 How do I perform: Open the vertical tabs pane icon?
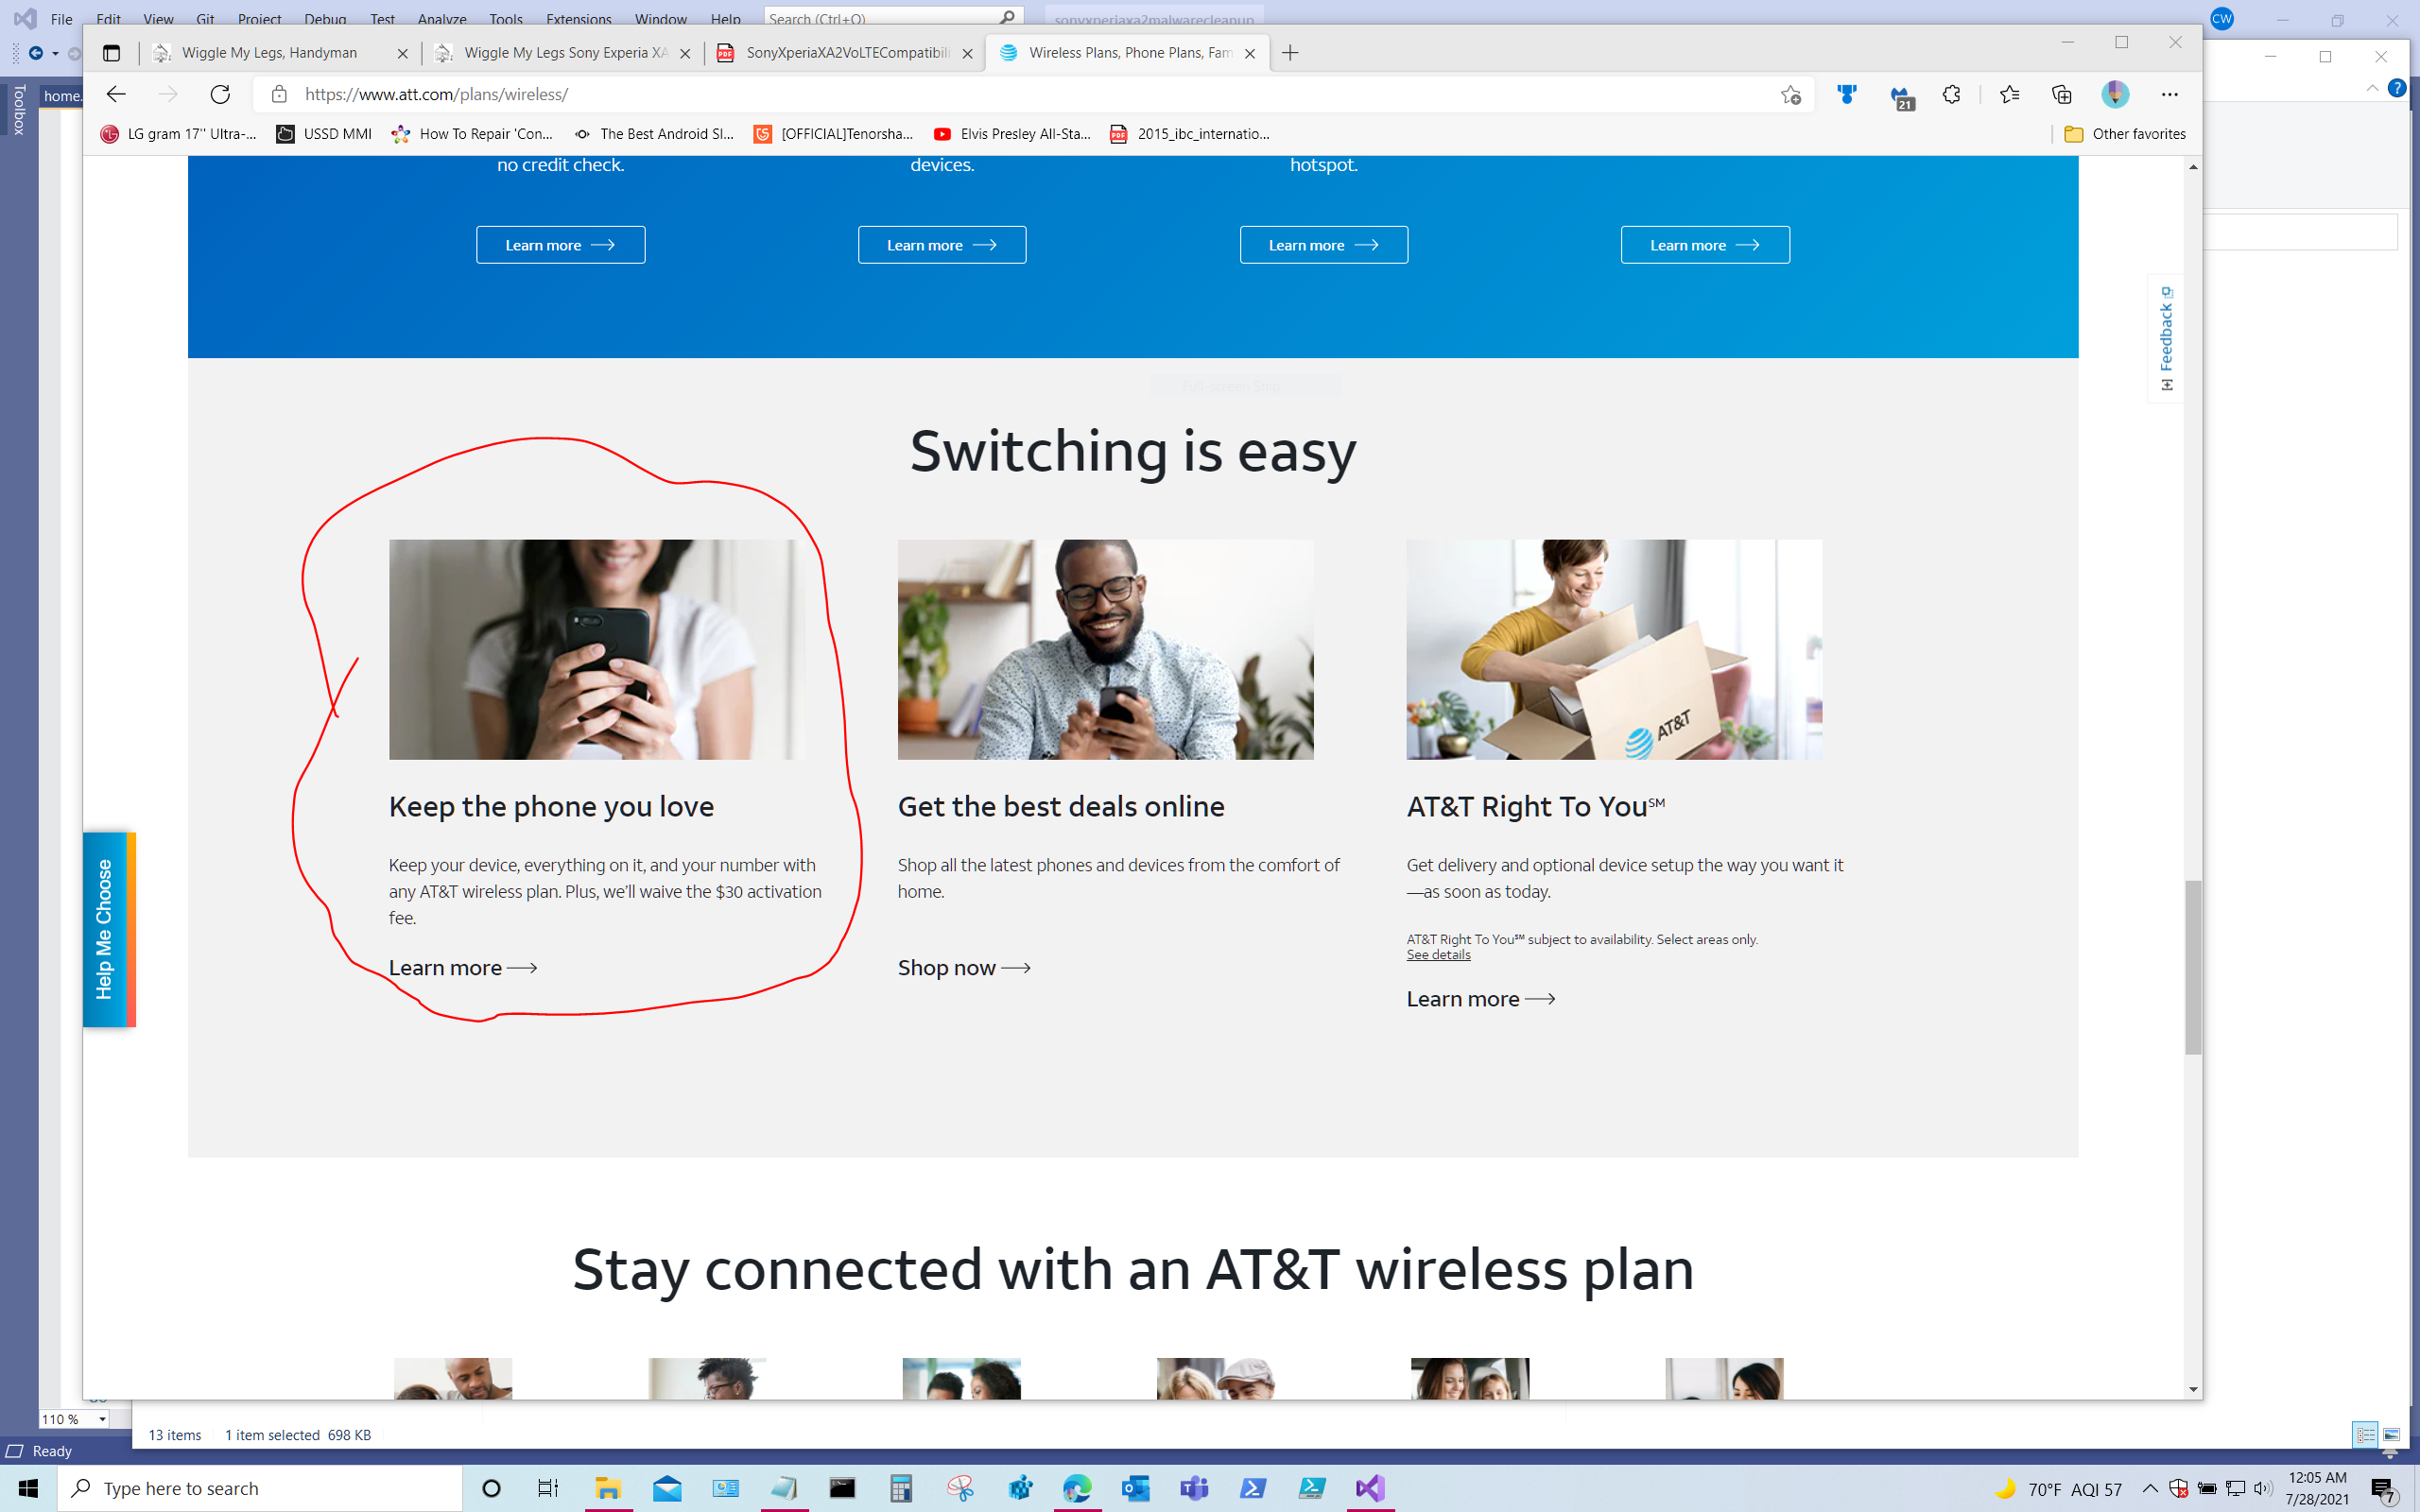(x=111, y=53)
